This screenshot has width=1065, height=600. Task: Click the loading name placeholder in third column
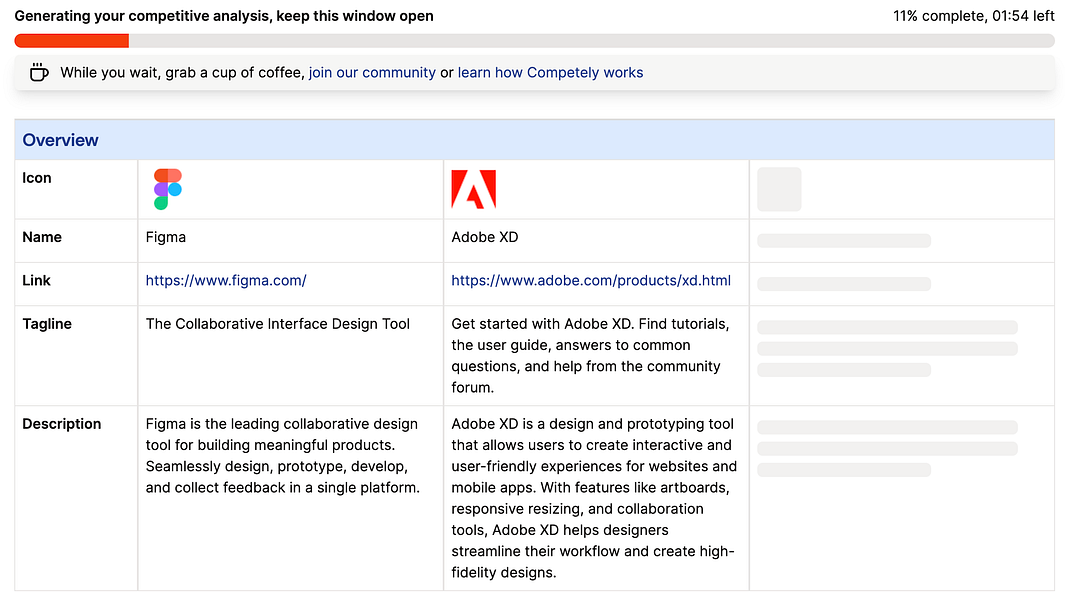pos(844,241)
